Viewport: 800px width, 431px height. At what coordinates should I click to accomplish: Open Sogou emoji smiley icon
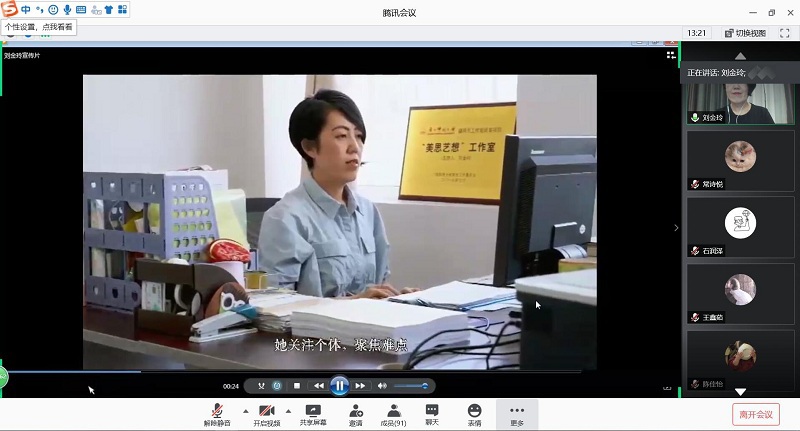pyautogui.click(x=53, y=10)
